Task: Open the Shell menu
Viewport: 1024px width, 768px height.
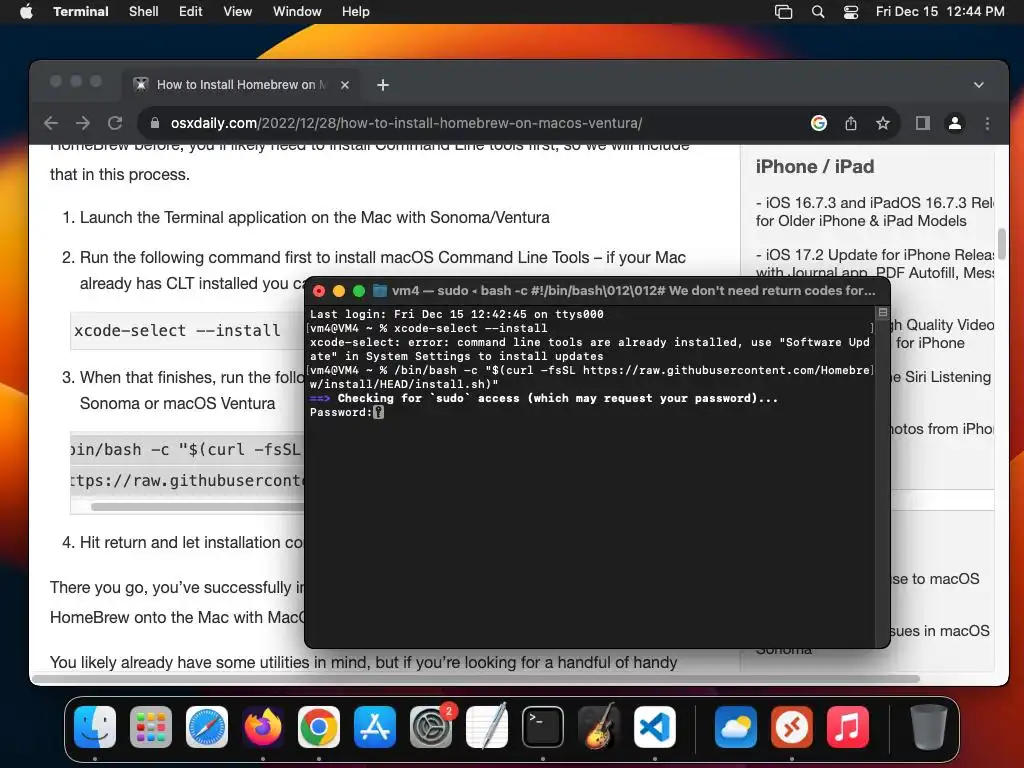Action: pos(144,11)
